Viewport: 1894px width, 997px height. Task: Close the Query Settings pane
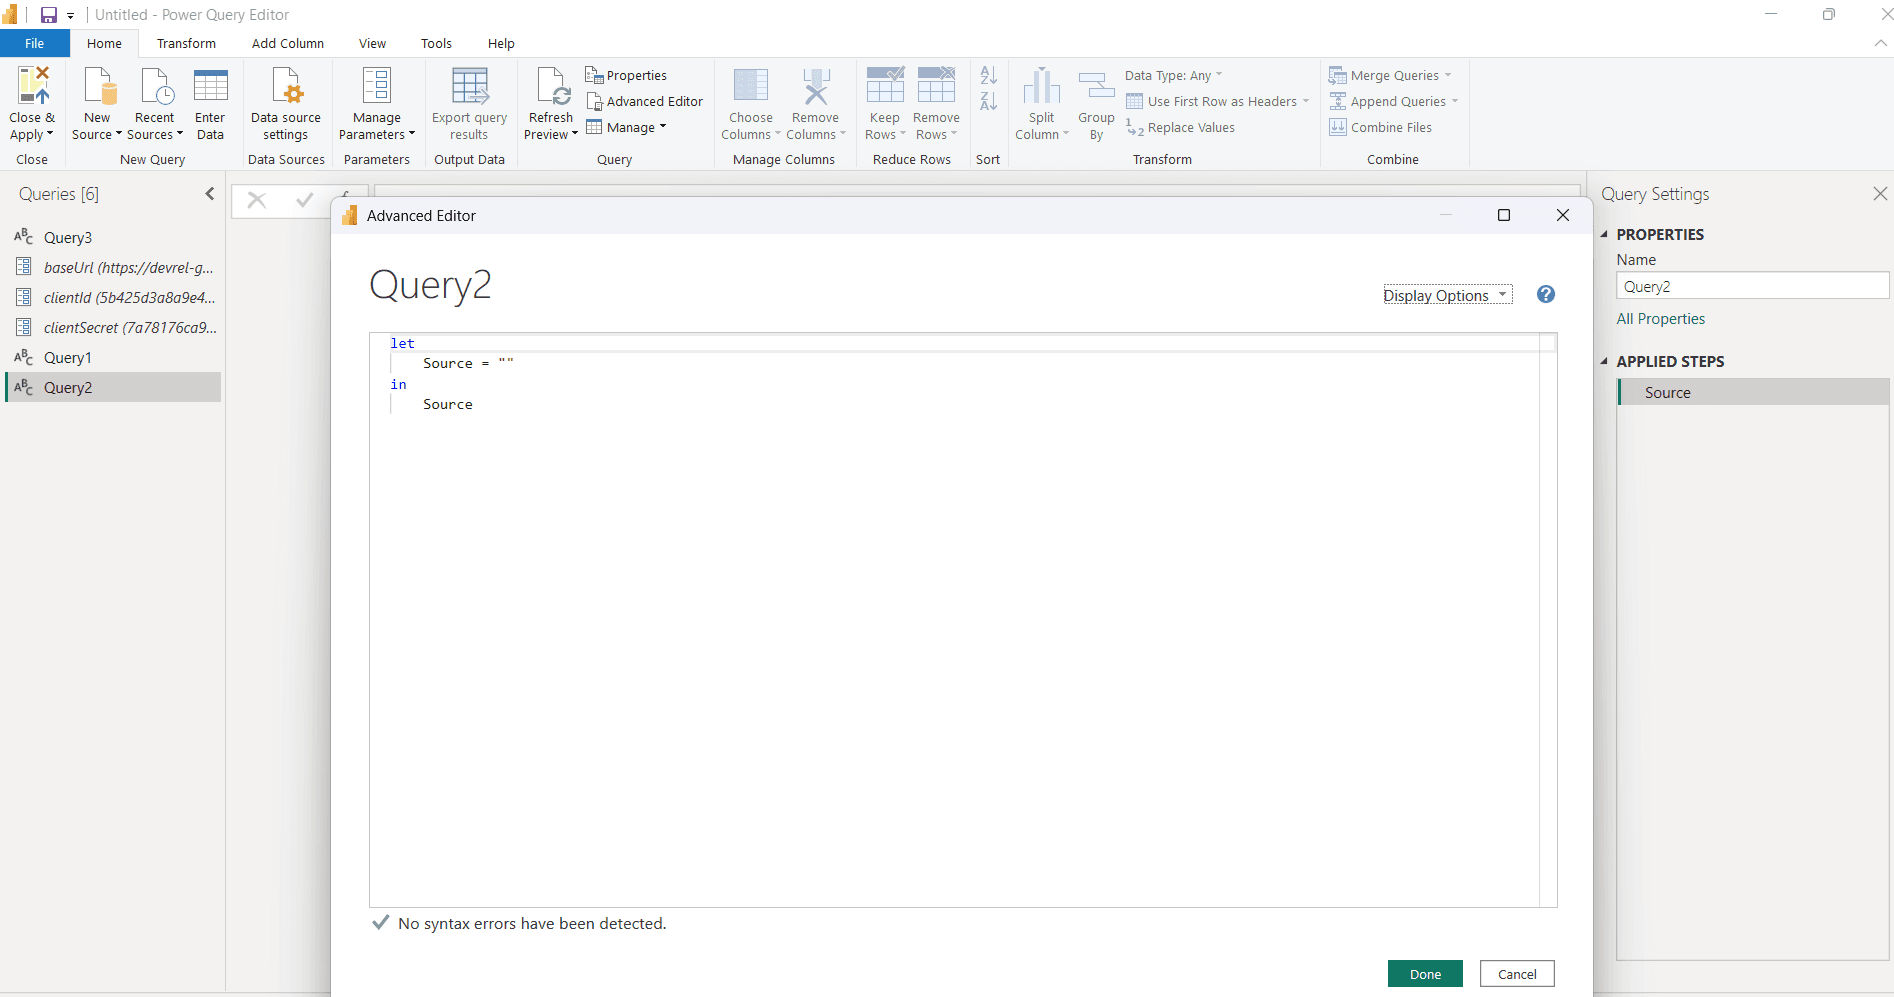1880,194
